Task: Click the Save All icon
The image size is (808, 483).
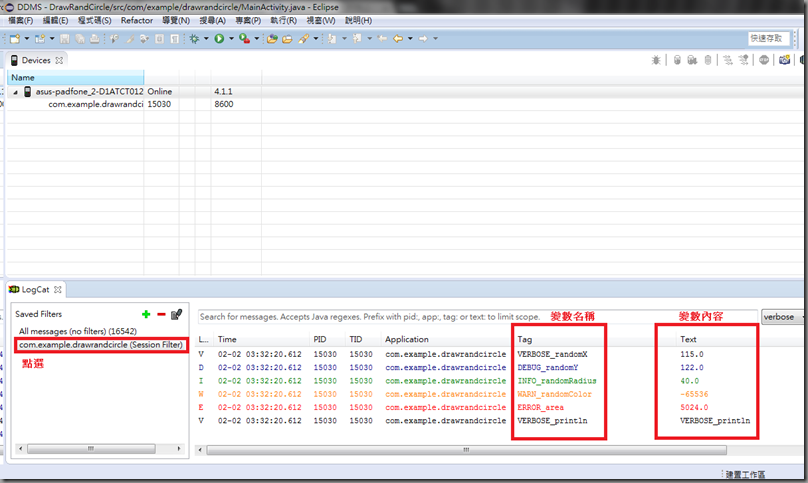Action: [80, 39]
